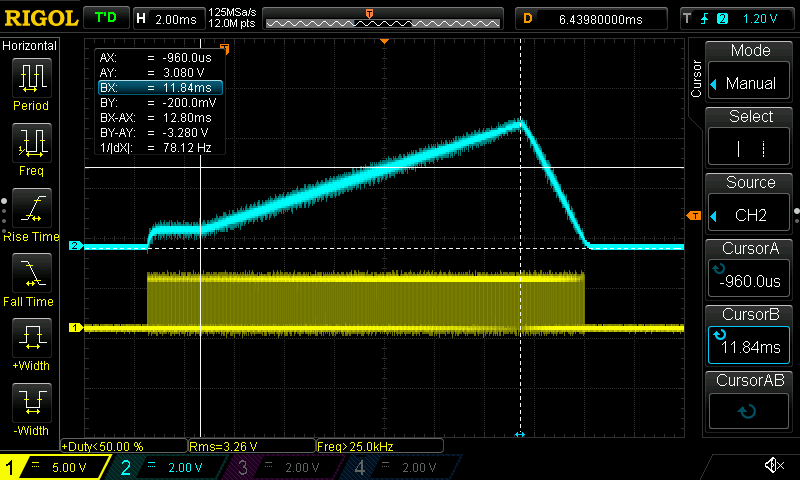Open the cursor Select type button

[x=749, y=148]
